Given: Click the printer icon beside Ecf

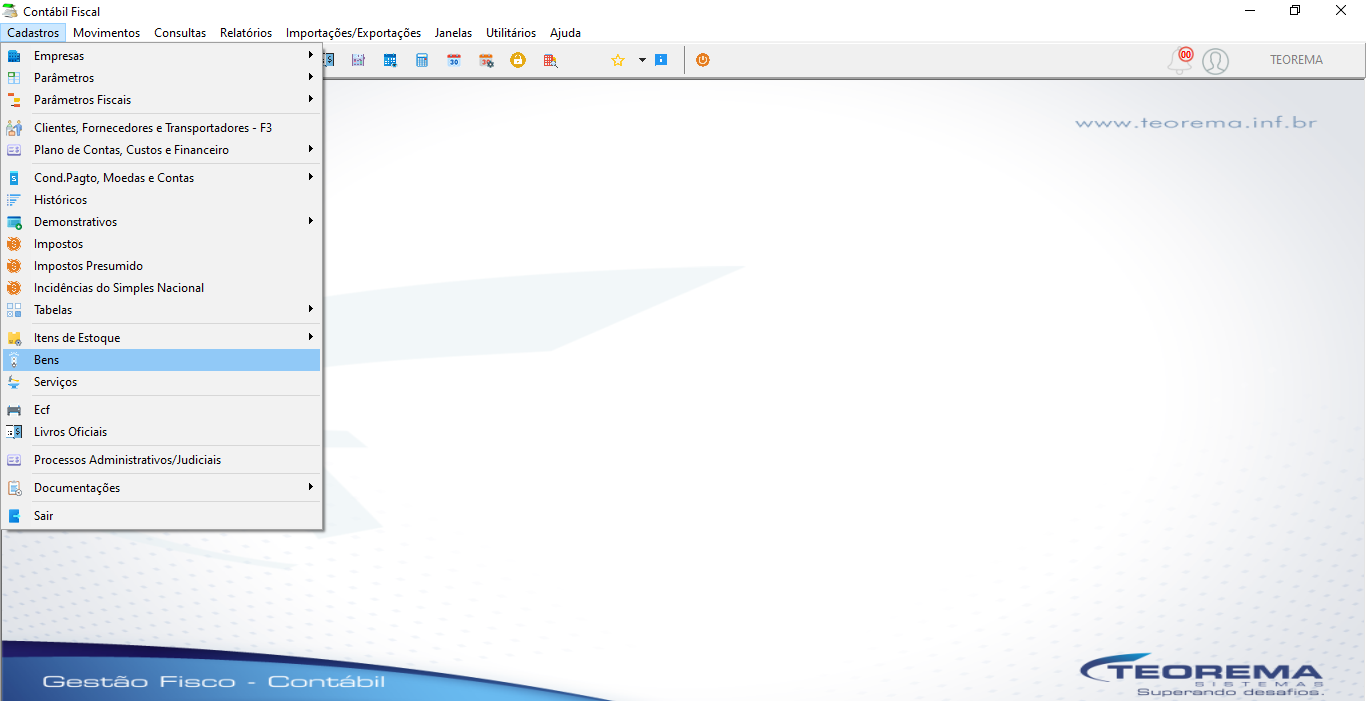Looking at the screenshot, I should pyautogui.click(x=14, y=410).
